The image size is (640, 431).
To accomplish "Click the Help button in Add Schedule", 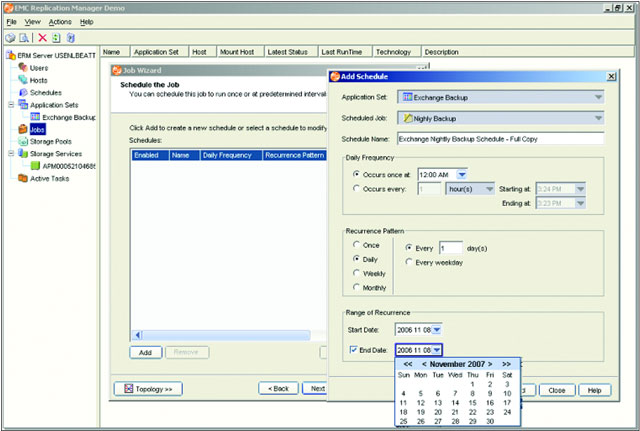I will (595, 390).
